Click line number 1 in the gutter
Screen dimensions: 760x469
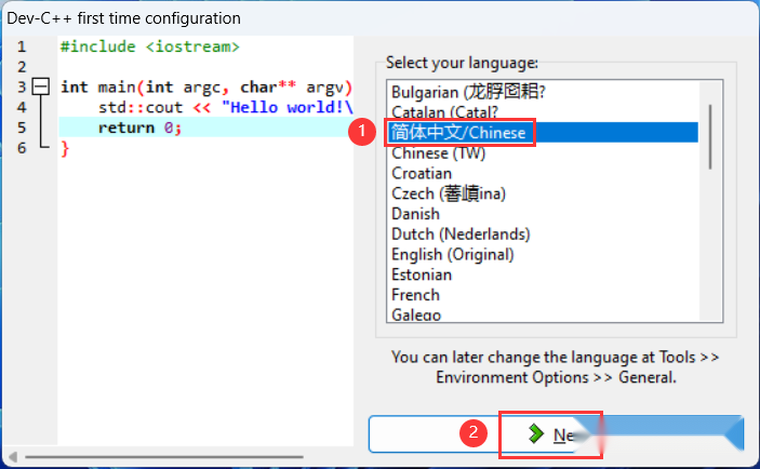click(x=21, y=47)
